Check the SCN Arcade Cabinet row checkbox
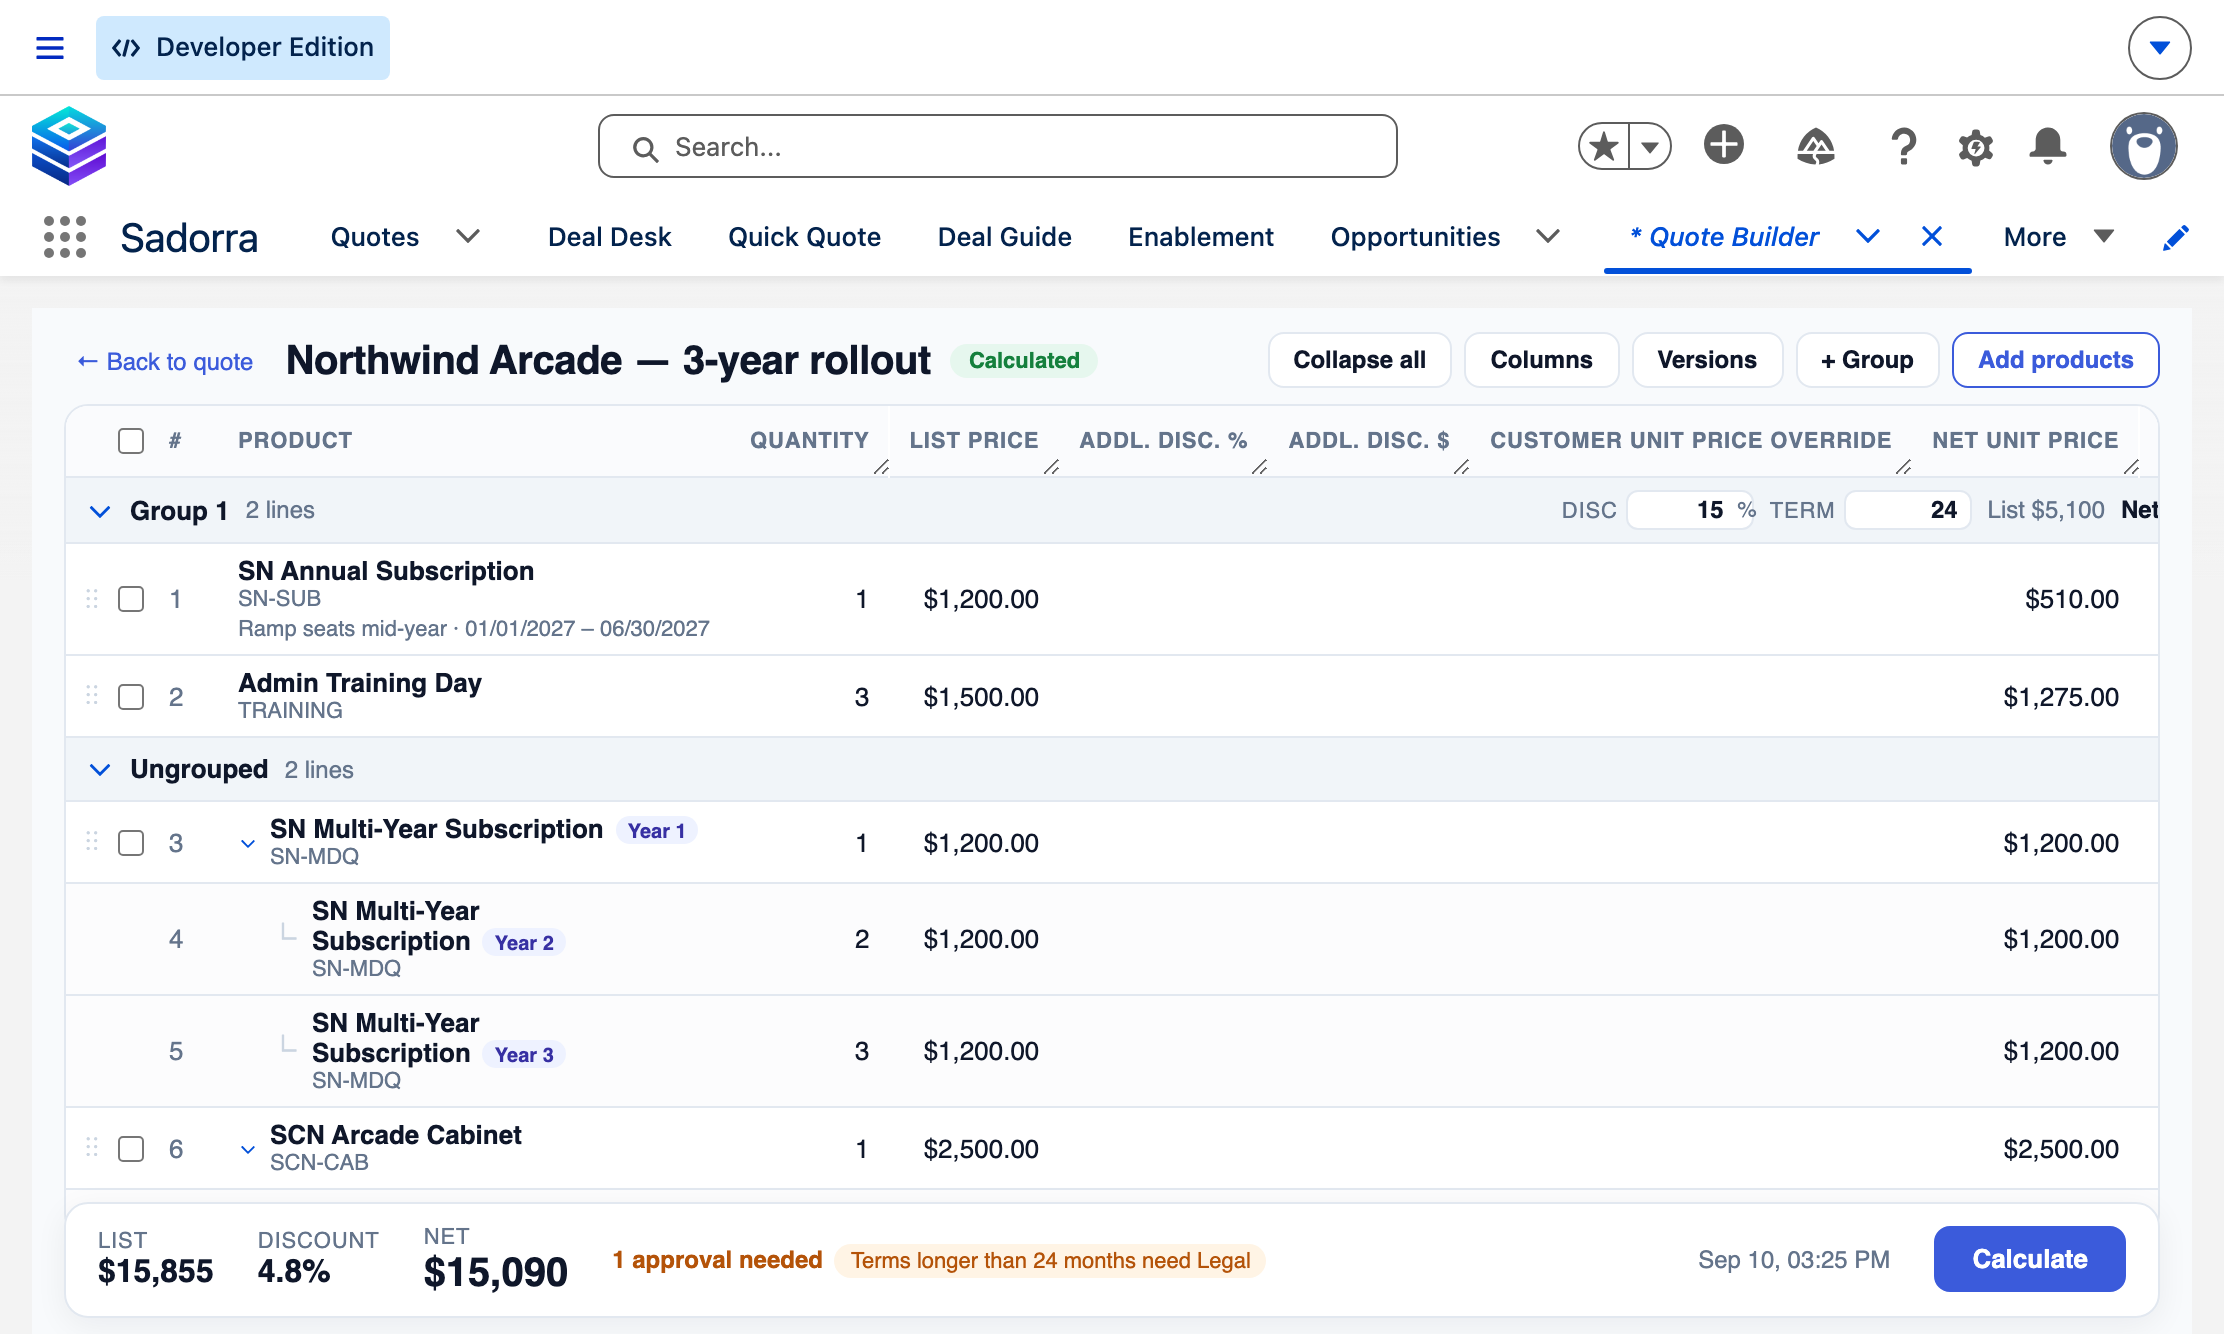The width and height of the screenshot is (2224, 1334). (131, 1149)
